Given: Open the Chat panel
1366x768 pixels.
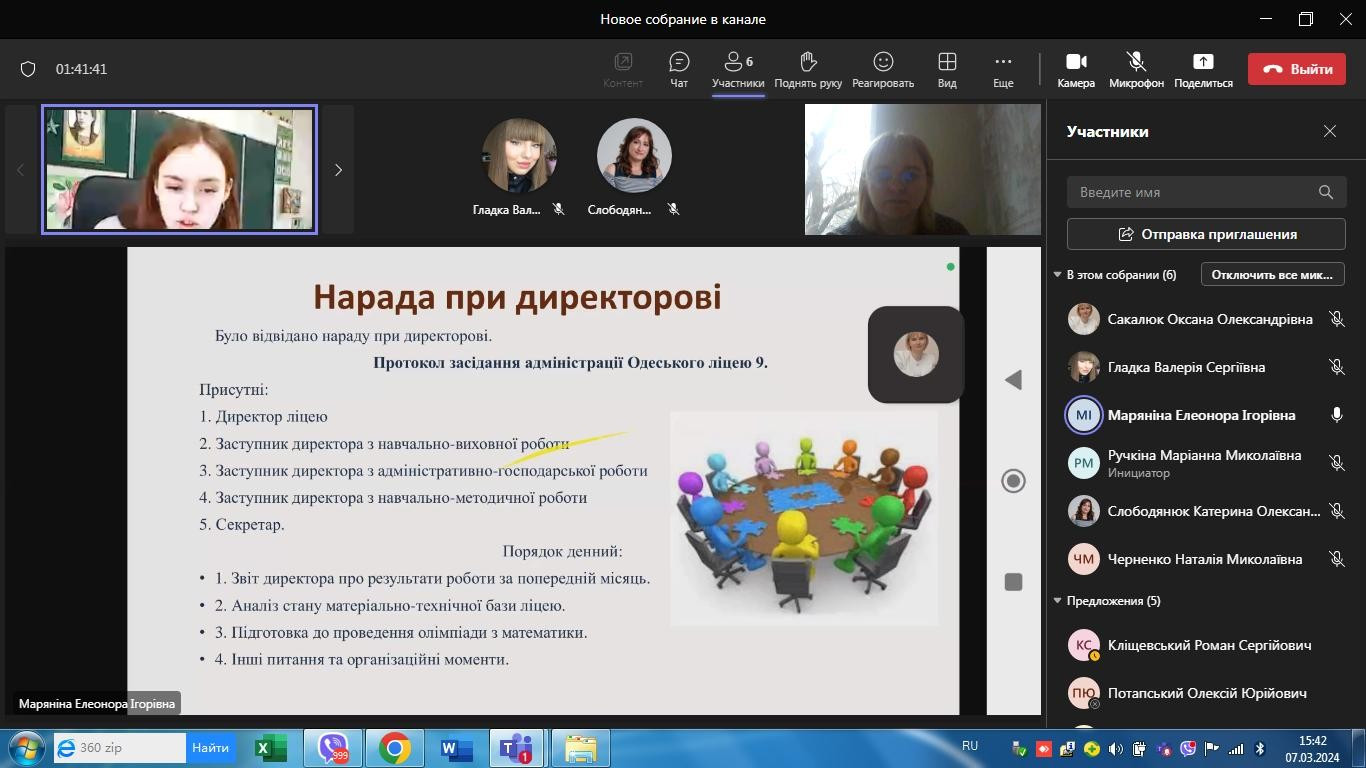Looking at the screenshot, I should 679,69.
